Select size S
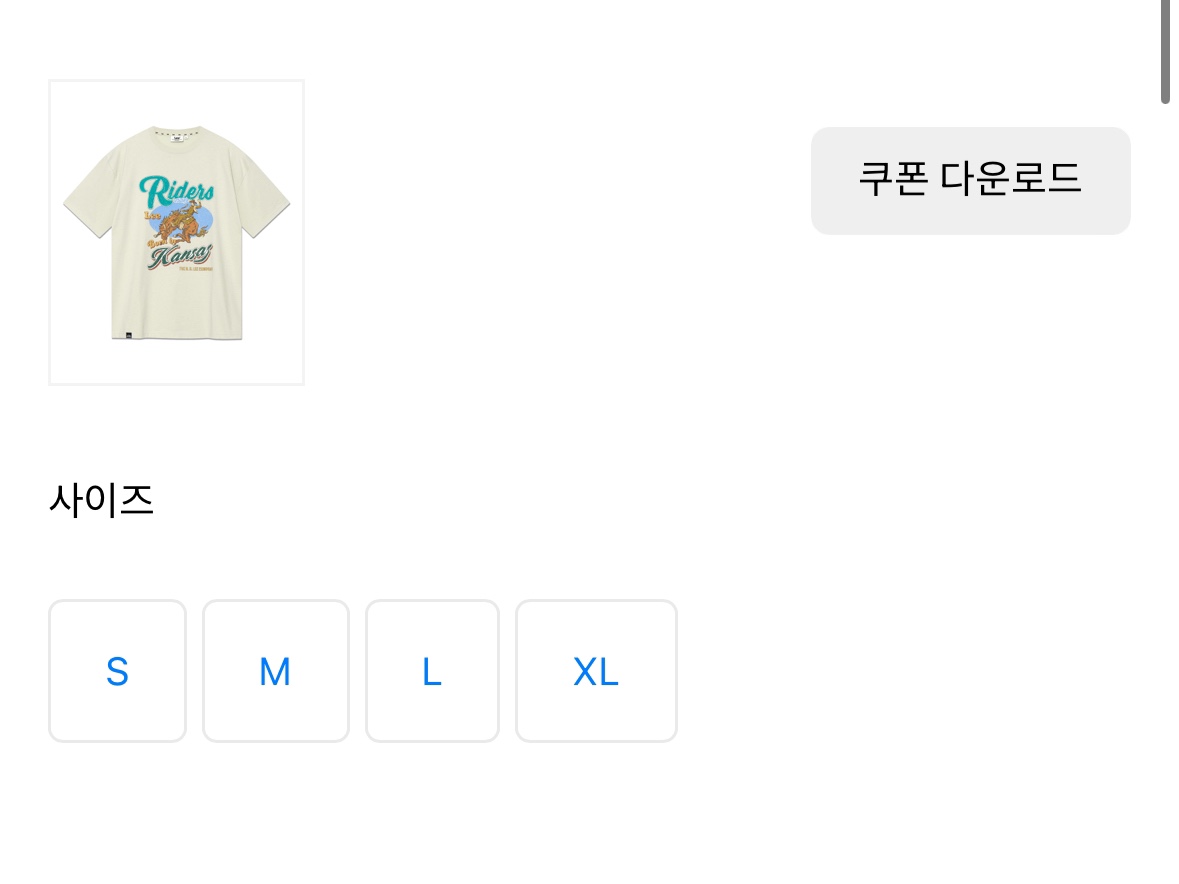This screenshot has height=884, width=1179. pos(117,671)
